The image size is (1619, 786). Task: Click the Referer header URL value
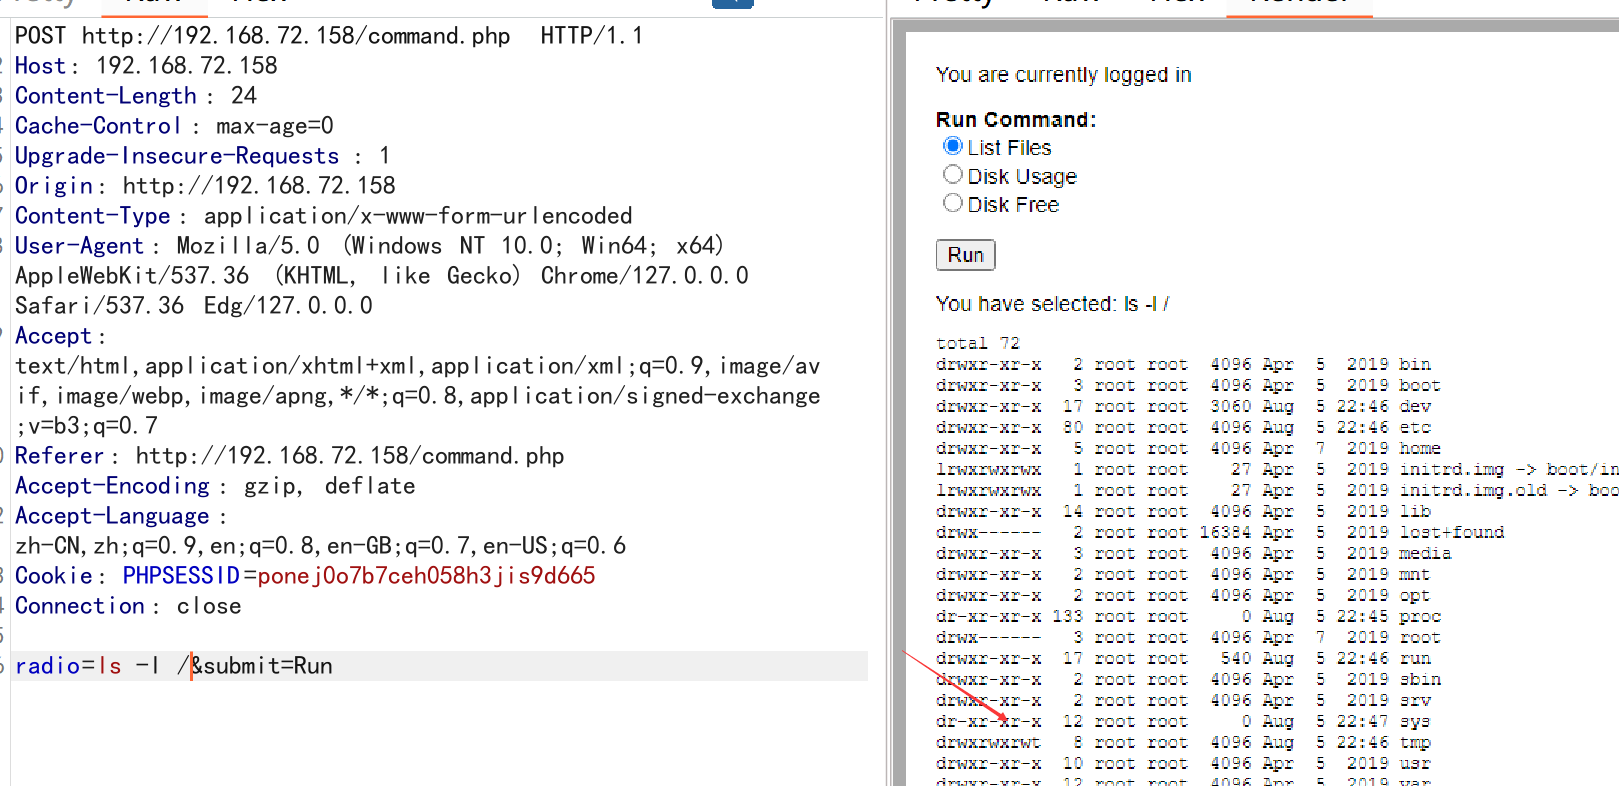pos(350,456)
